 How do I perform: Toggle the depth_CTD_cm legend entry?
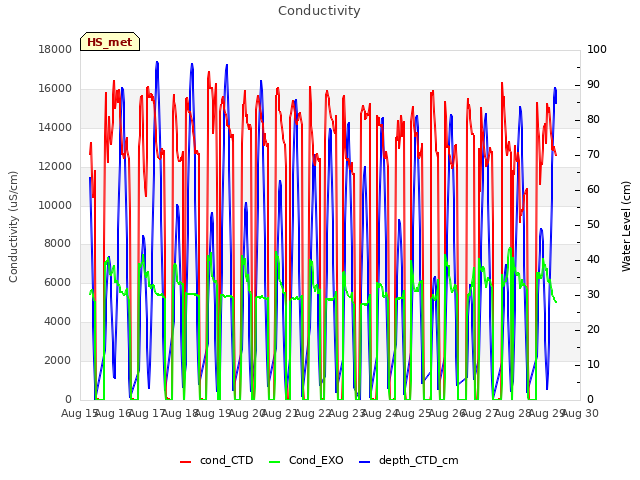(x=409, y=460)
